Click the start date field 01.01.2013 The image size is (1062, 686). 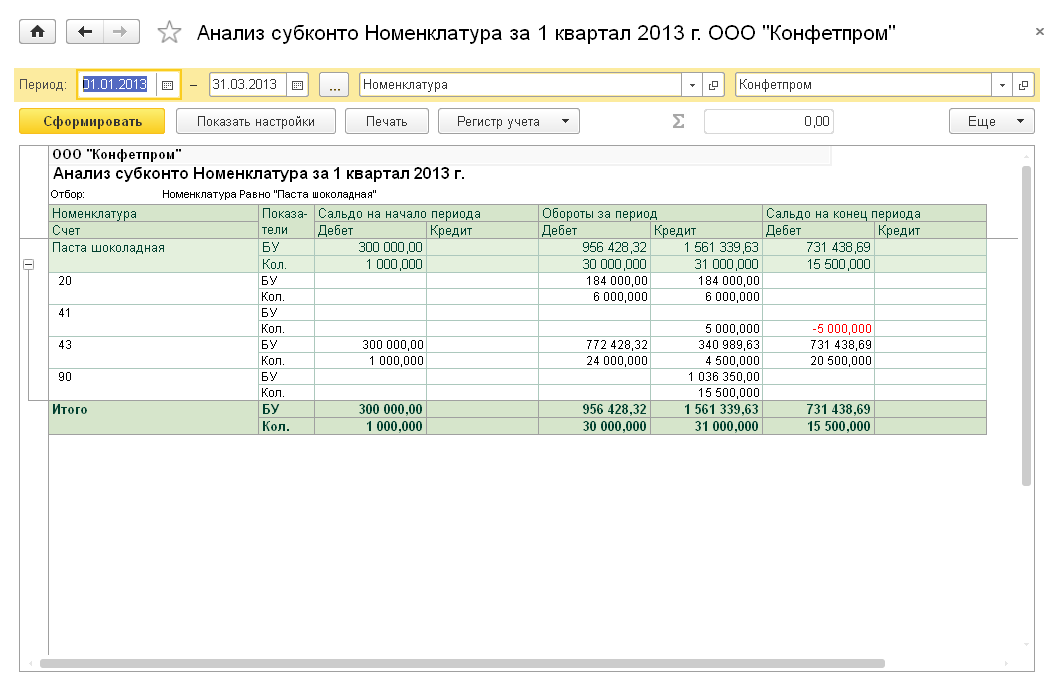116,85
